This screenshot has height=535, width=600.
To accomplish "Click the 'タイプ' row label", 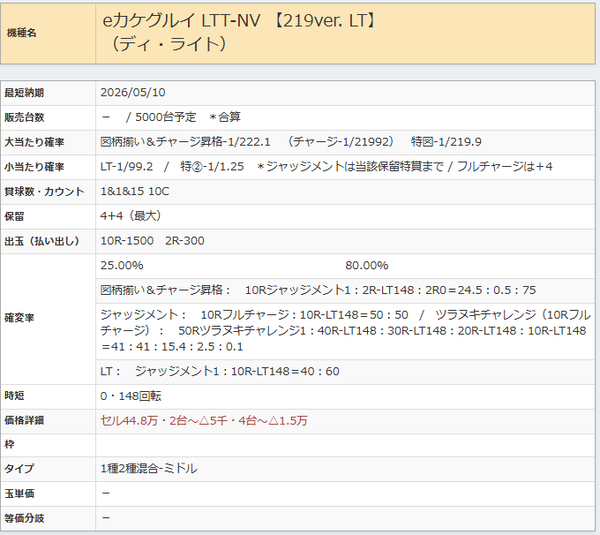I will 19,468.
